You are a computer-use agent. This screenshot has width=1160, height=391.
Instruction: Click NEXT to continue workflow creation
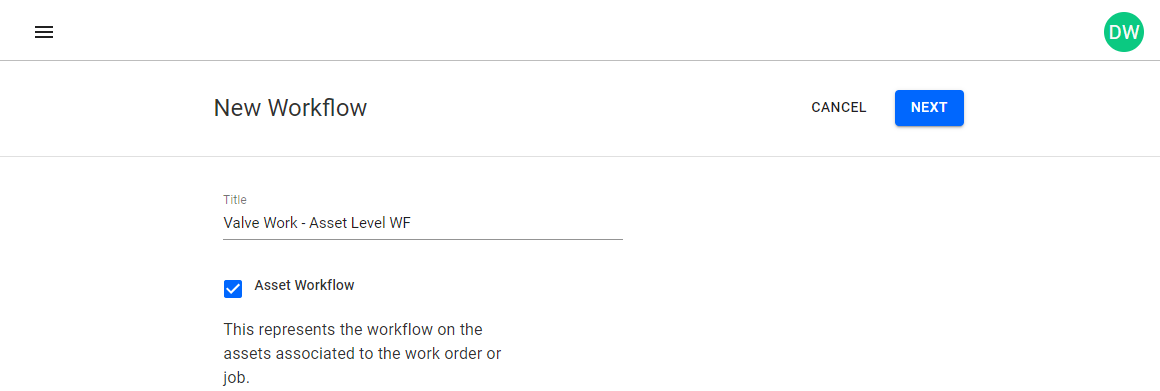pos(929,108)
